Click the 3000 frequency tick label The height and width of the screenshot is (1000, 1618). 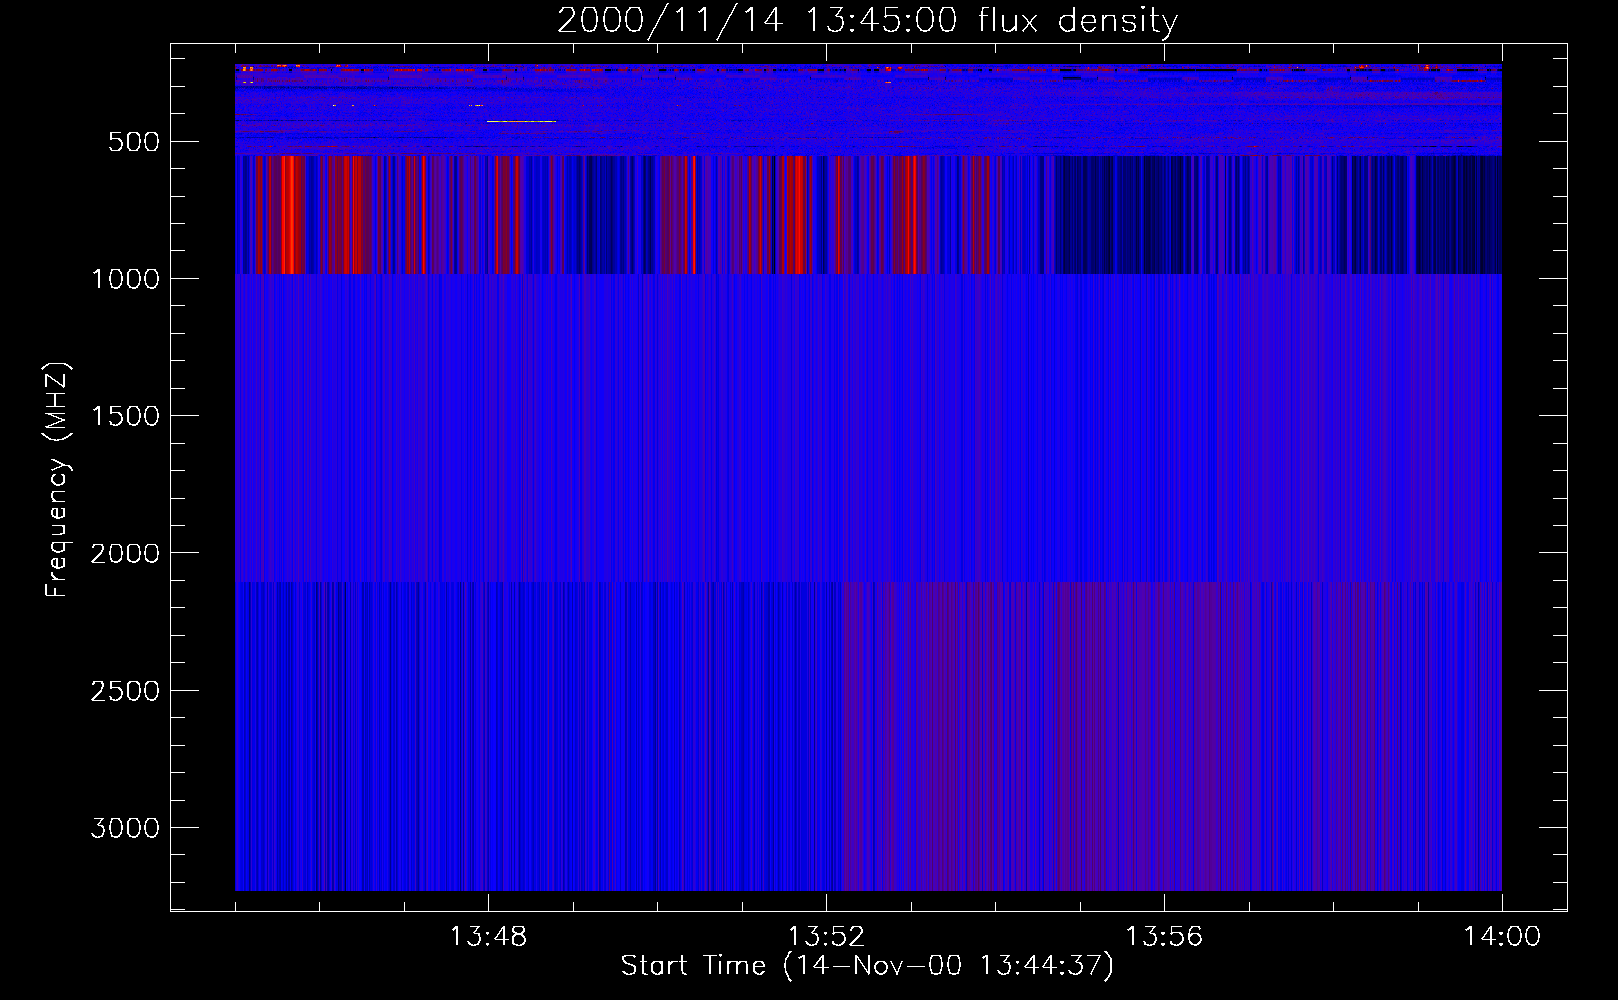pos(125,828)
